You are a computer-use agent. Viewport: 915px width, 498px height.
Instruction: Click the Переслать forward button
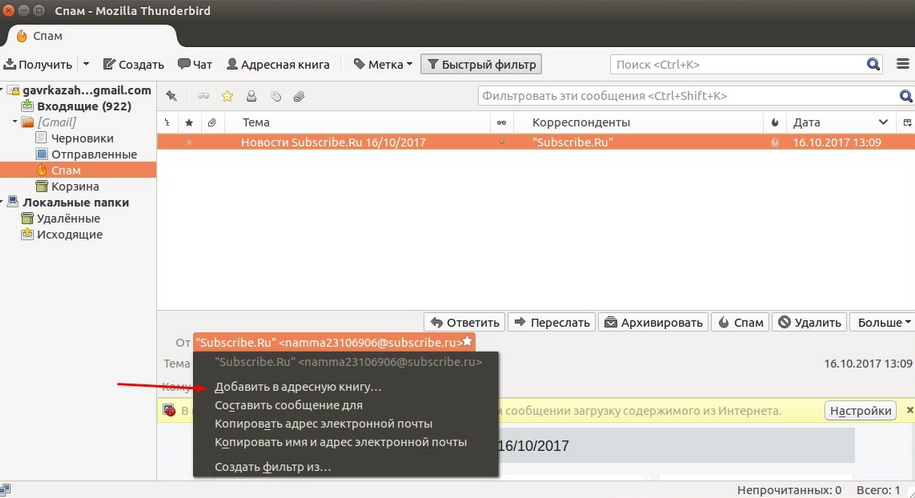[552, 322]
